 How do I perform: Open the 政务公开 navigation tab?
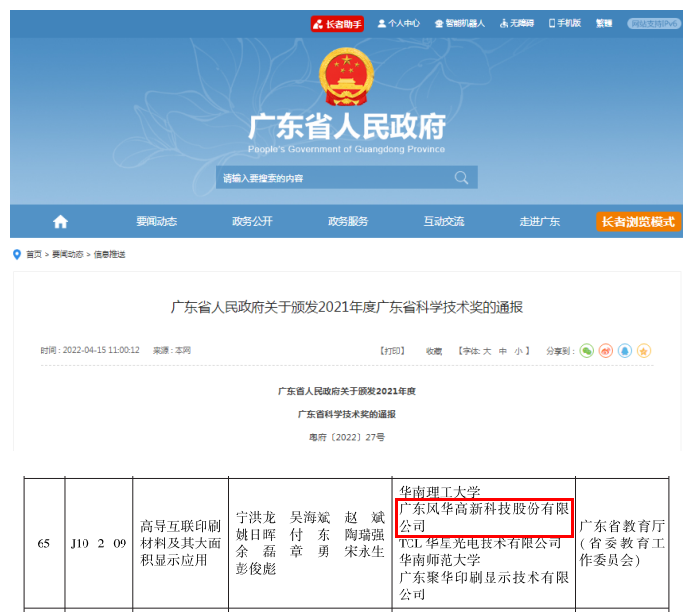pyautogui.click(x=252, y=221)
